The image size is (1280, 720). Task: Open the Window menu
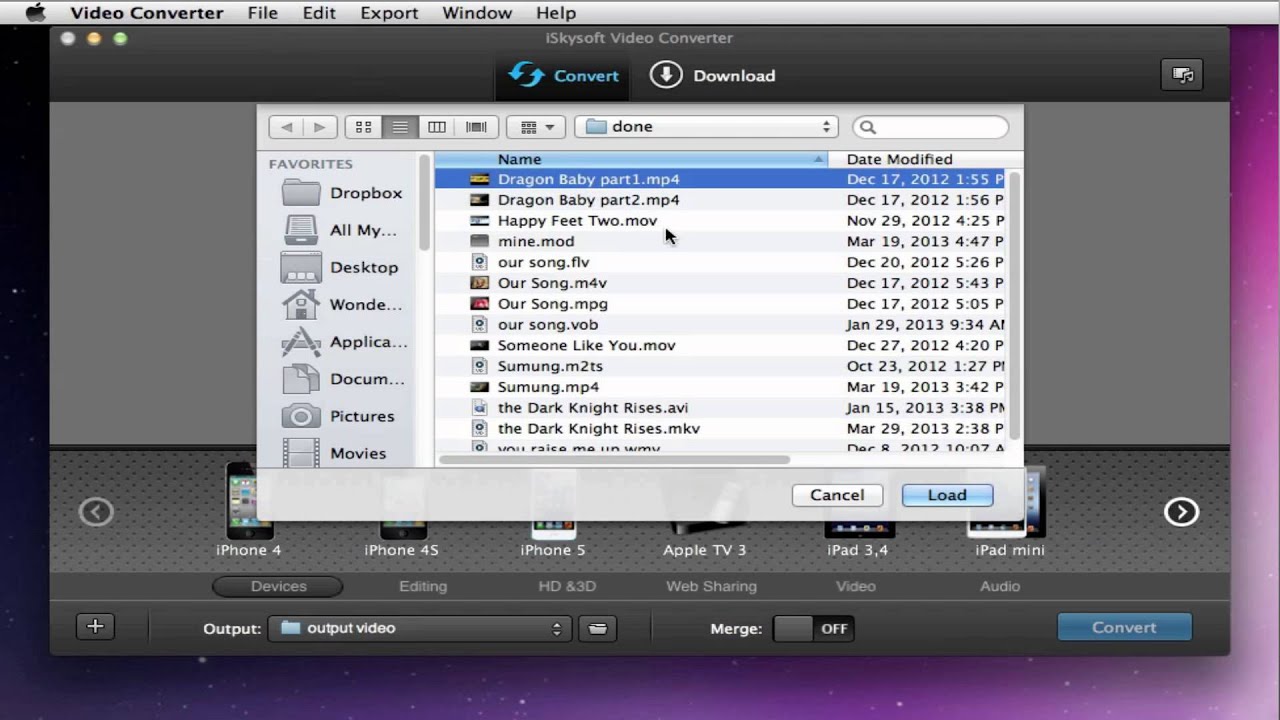[x=477, y=13]
